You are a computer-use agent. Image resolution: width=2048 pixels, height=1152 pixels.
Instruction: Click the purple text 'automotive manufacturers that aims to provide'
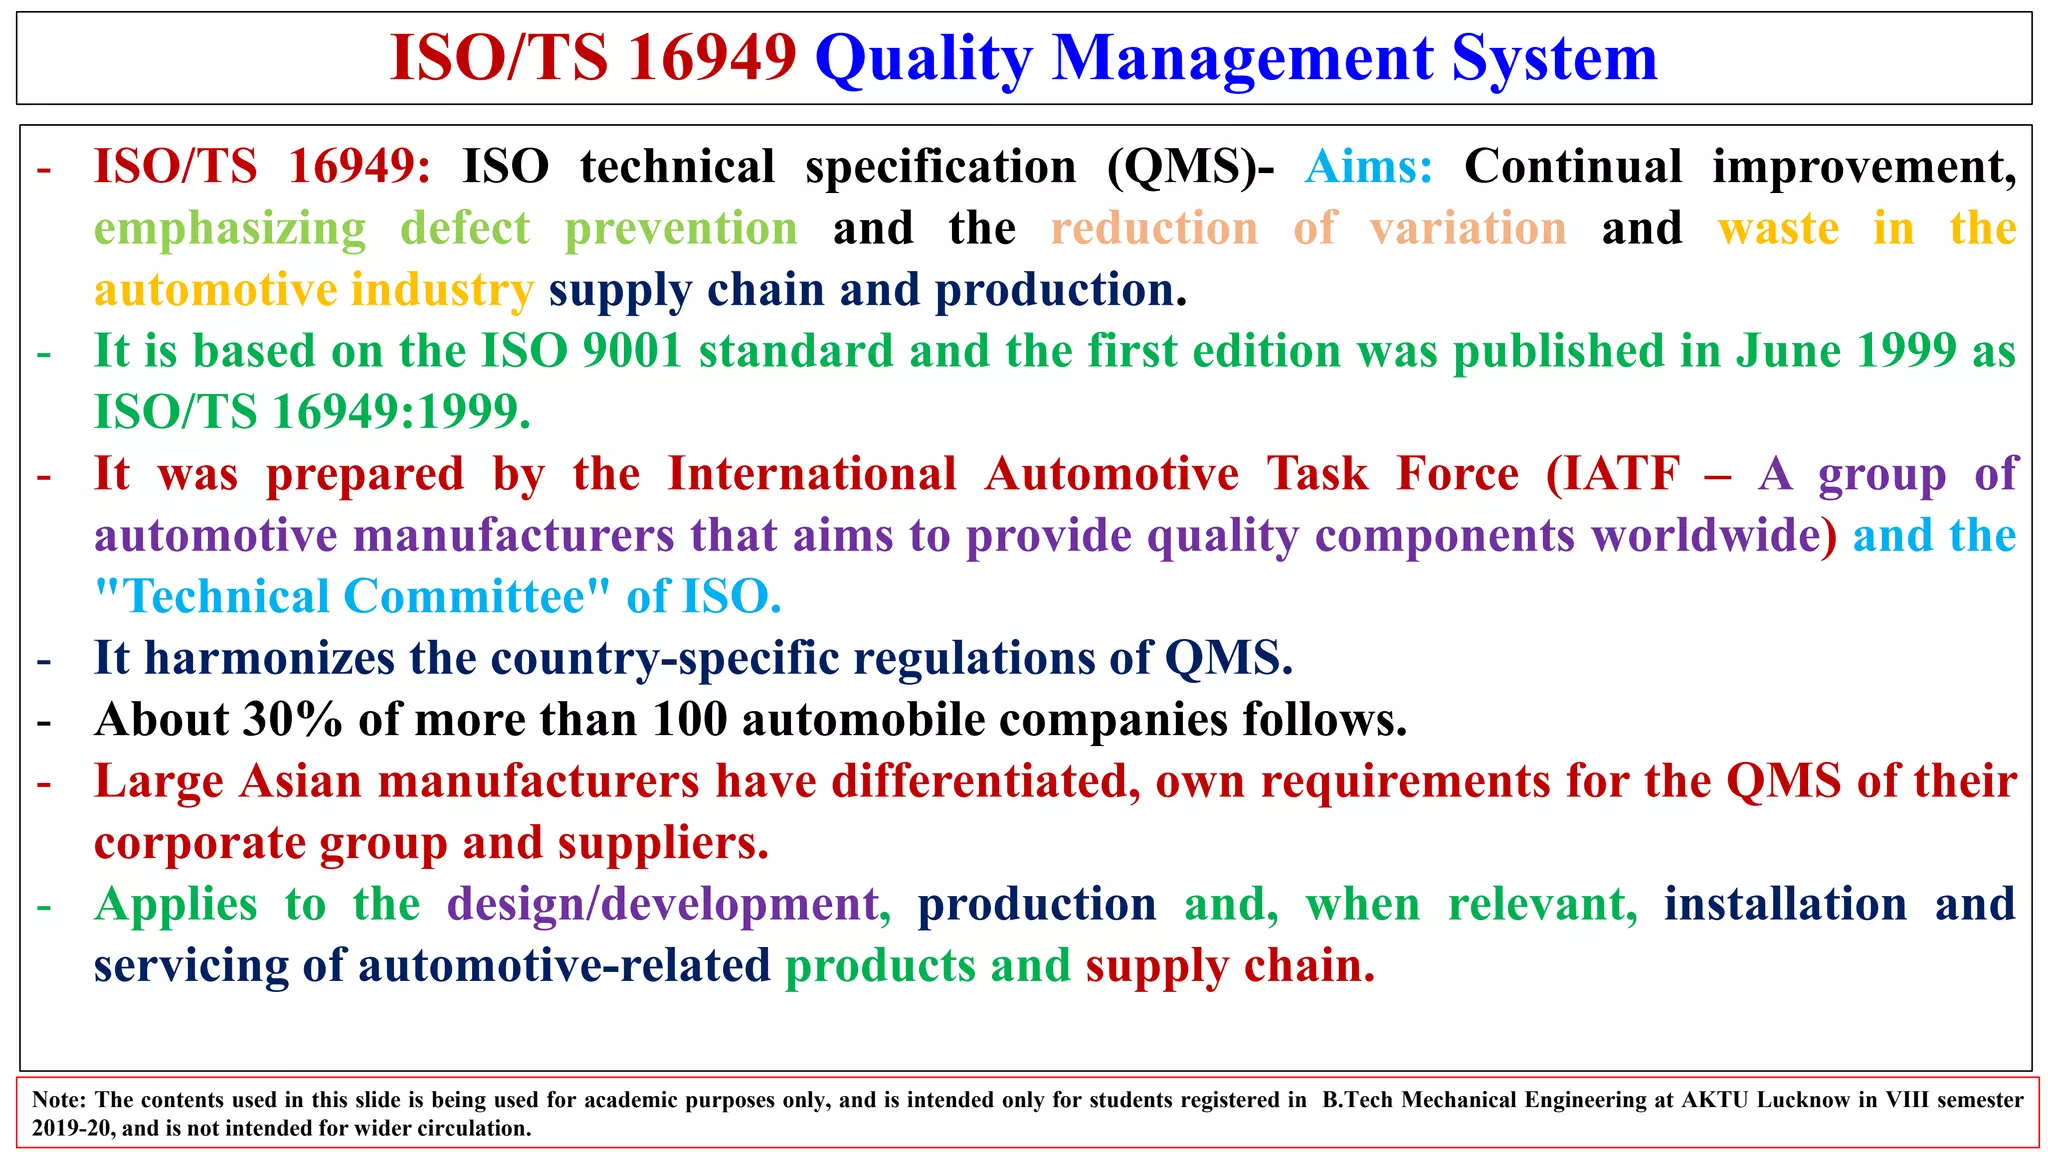tap(613, 536)
